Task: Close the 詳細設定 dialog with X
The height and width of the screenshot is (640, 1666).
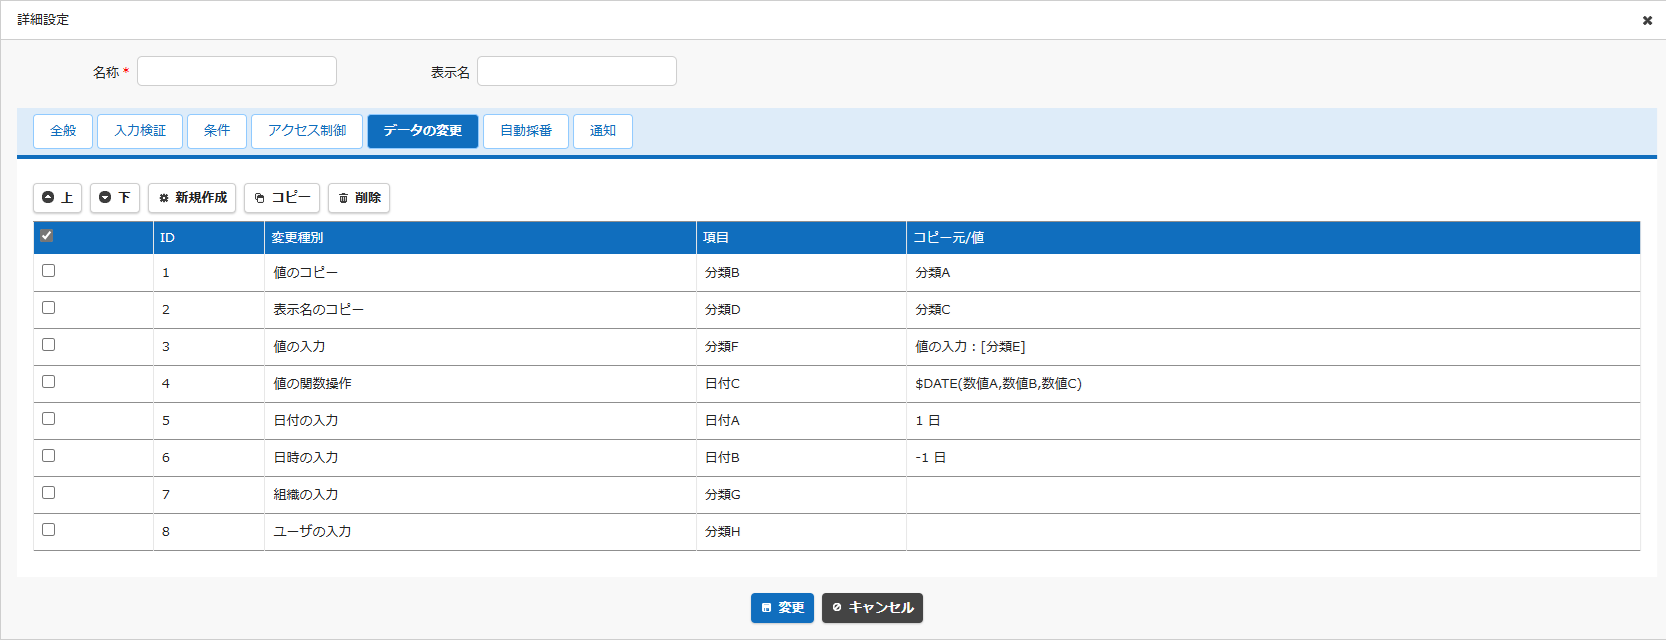Action: point(1647,20)
